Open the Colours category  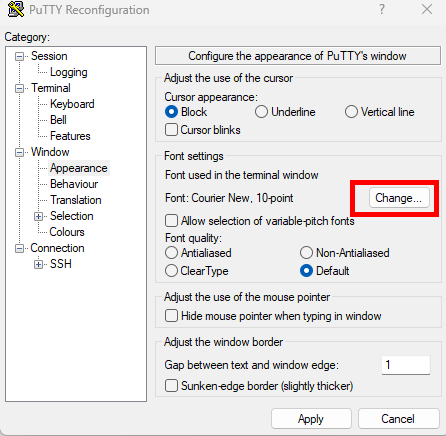click(x=67, y=232)
